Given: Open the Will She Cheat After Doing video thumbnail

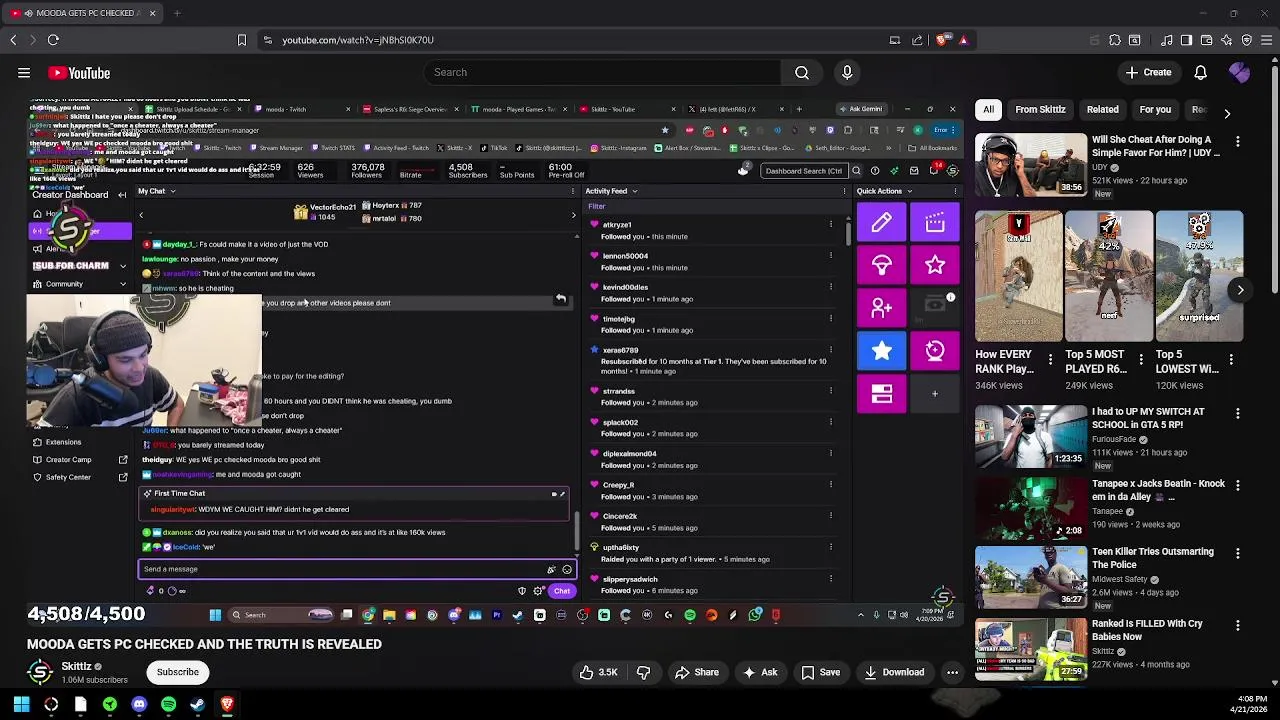Looking at the screenshot, I should [x=1031, y=165].
